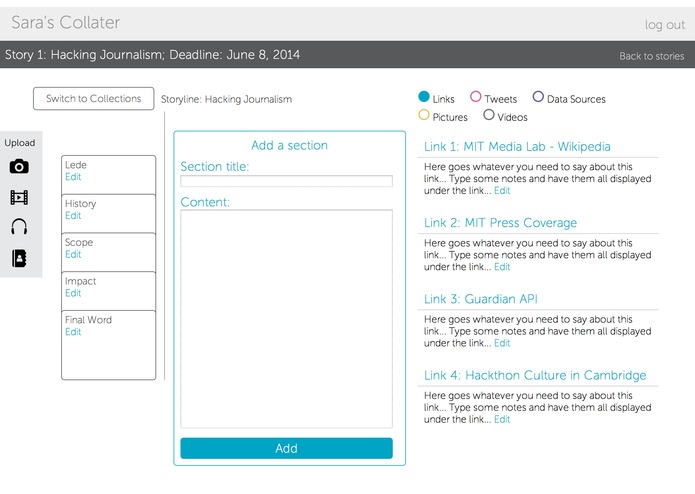Edit the History section
Image resolution: width=695 pixels, height=494 pixels.
(x=73, y=215)
